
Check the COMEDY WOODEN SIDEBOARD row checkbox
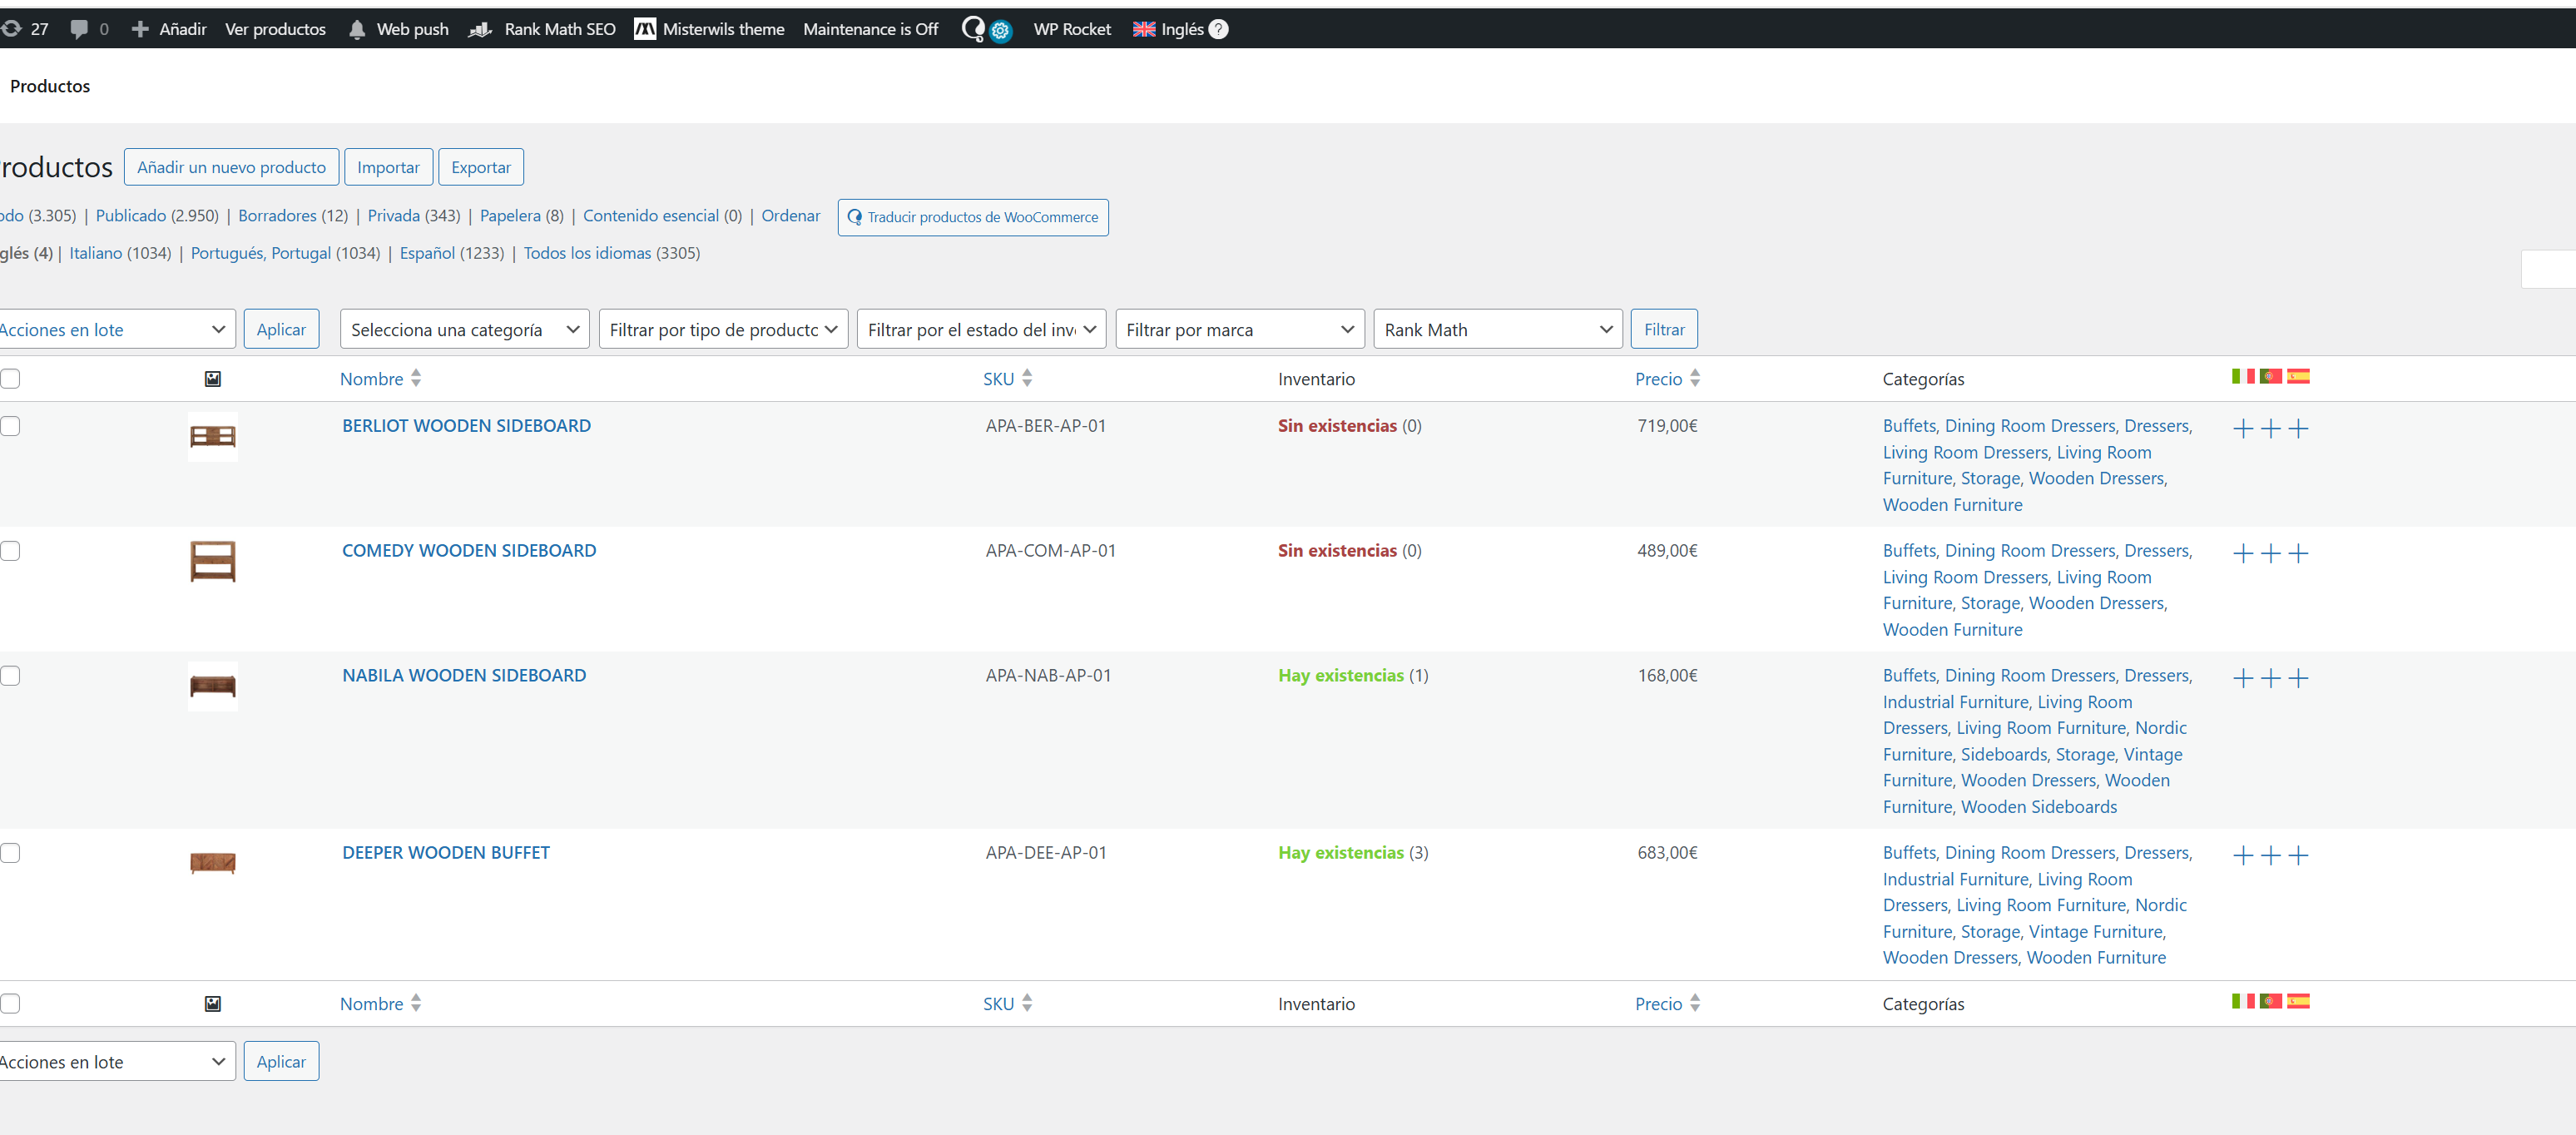[x=10, y=551]
